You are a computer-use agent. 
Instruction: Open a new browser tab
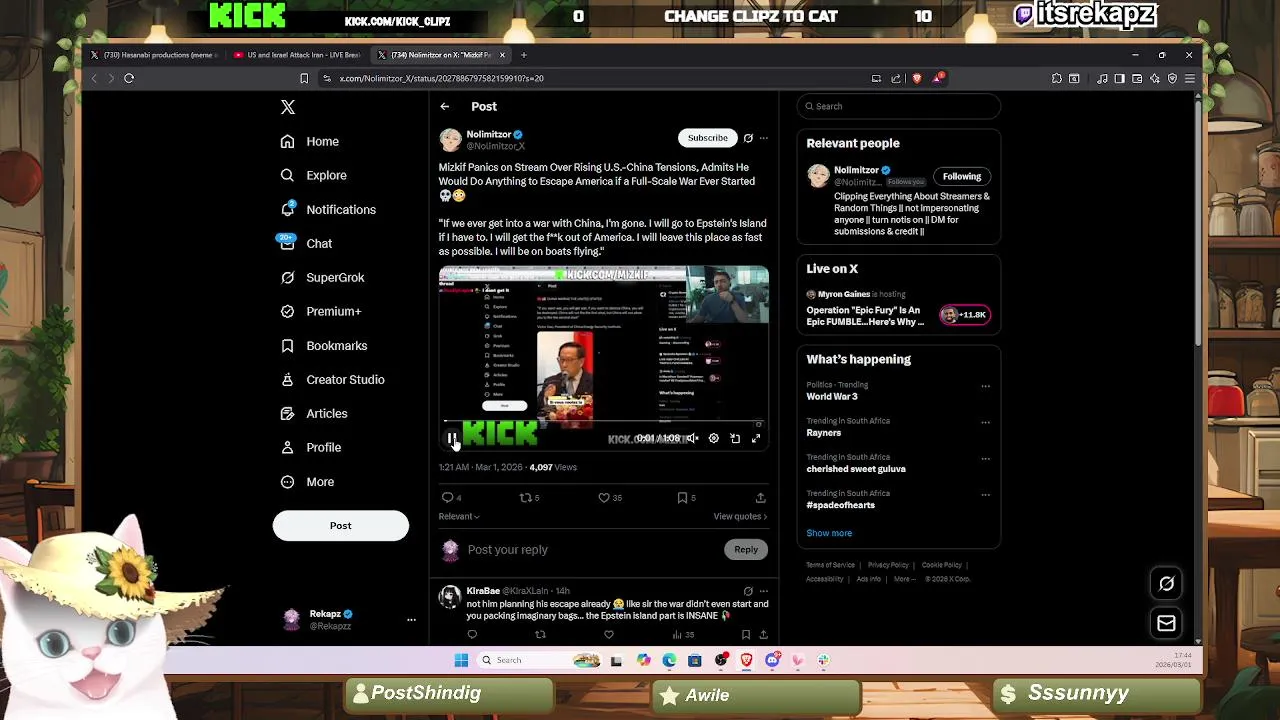coord(523,55)
